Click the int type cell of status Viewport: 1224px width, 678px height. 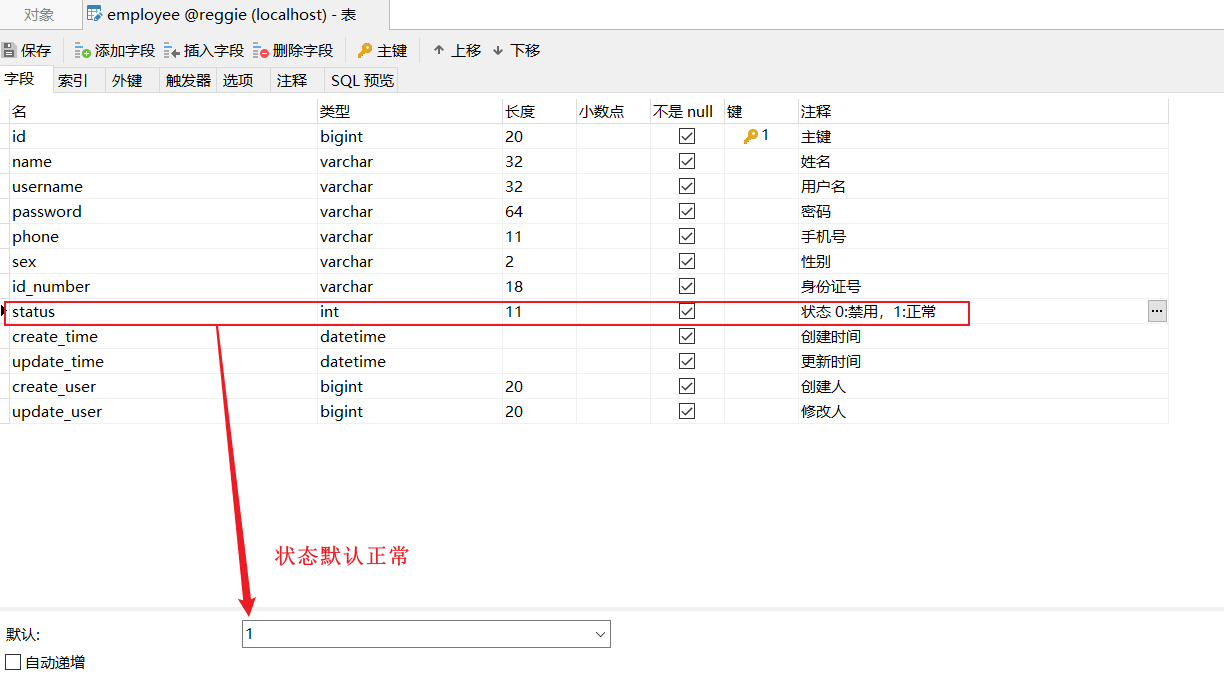[410, 311]
